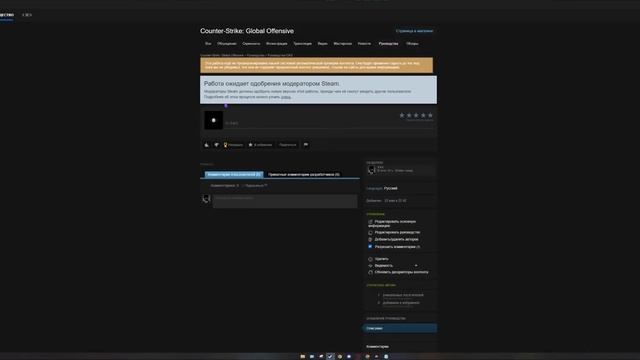Click Обновить дескрипторы контента link

[402, 272]
